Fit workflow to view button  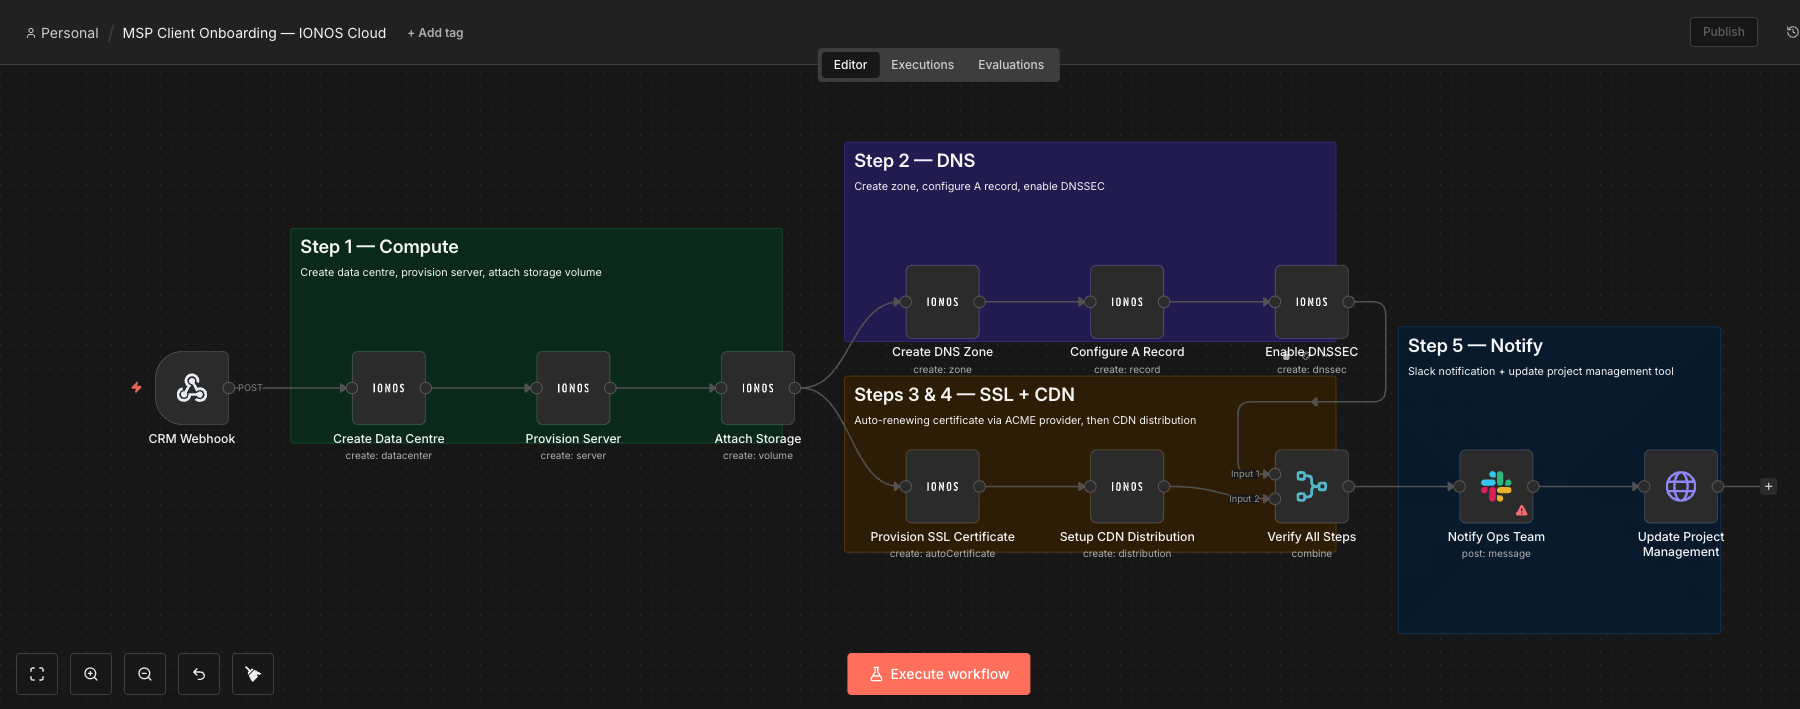click(x=37, y=674)
